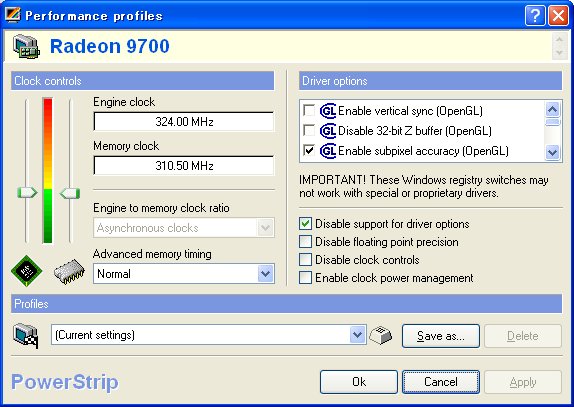Click the Cancel button
The image size is (574, 407).
click(x=441, y=382)
